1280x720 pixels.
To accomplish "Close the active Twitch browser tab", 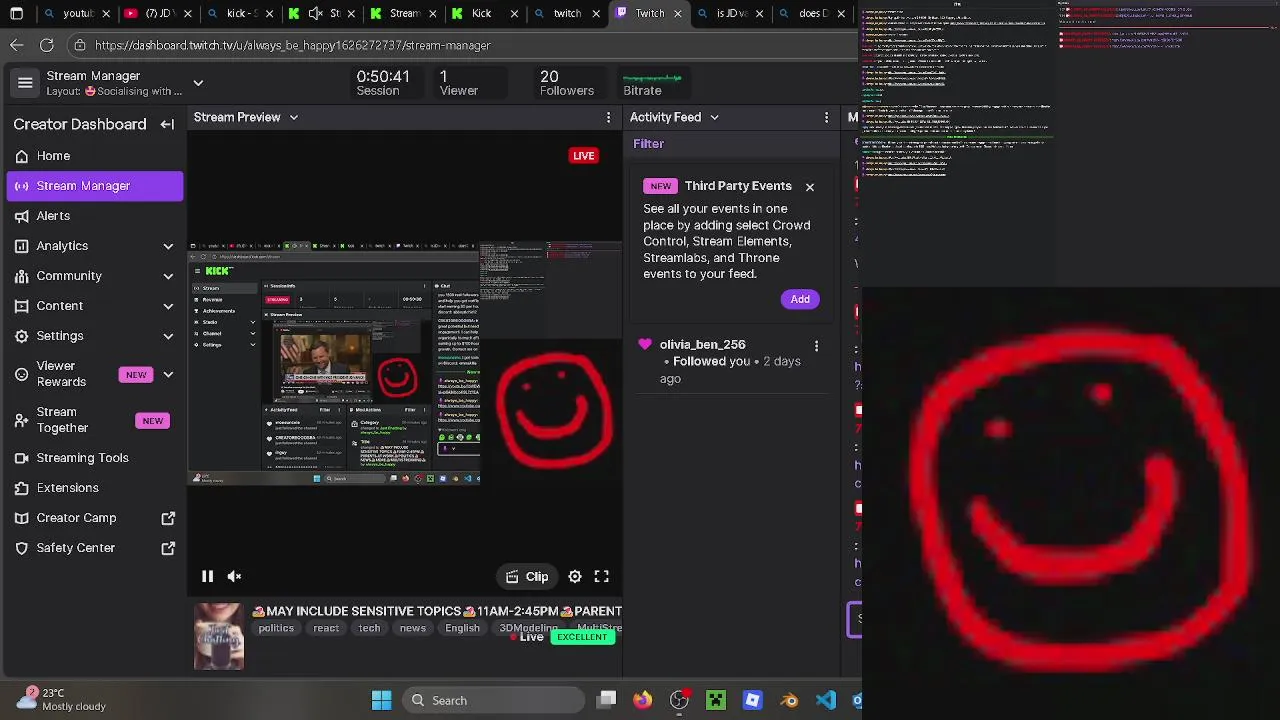I will [x=678, y=13].
